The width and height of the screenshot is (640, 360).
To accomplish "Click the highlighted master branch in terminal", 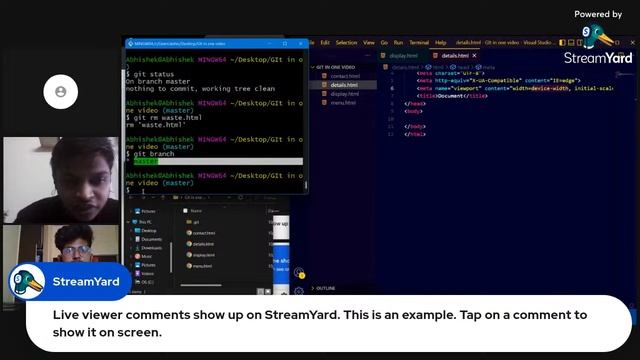I will pyautogui.click(x=146, y=162).
